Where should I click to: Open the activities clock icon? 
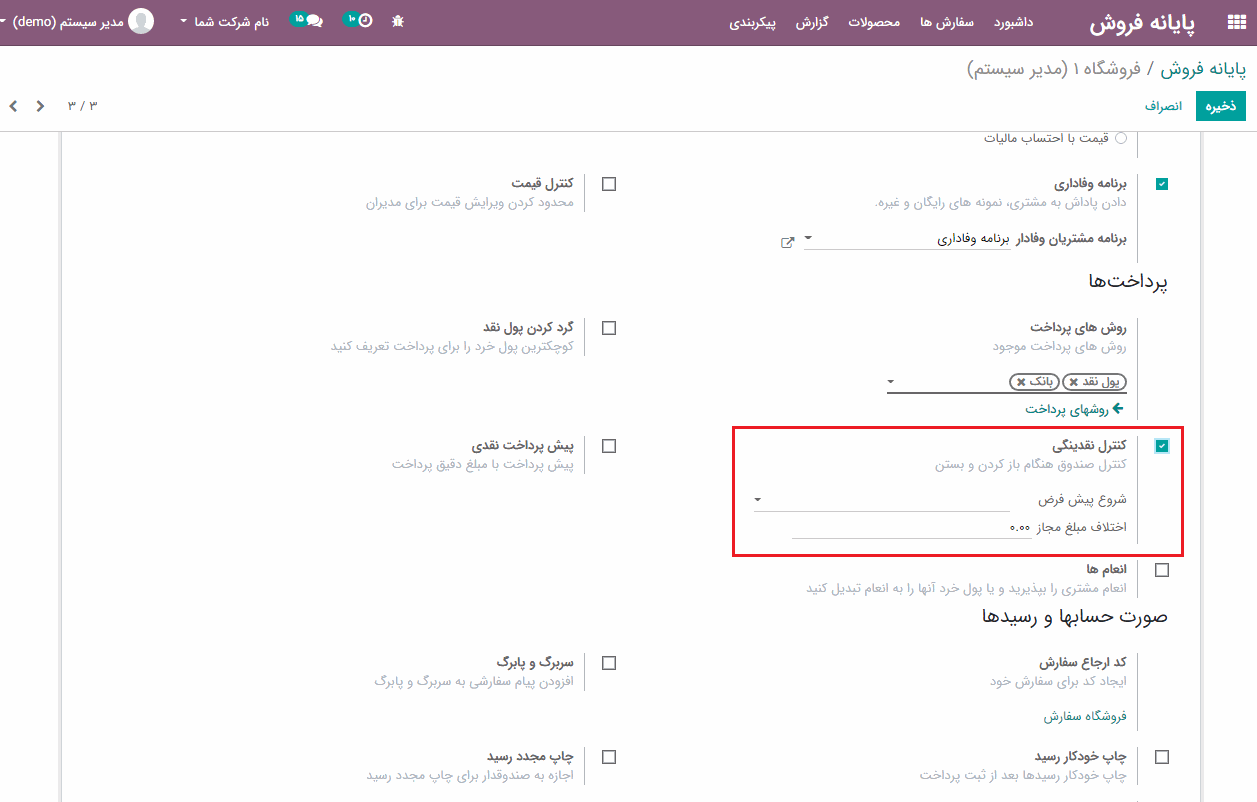[364, 21]
